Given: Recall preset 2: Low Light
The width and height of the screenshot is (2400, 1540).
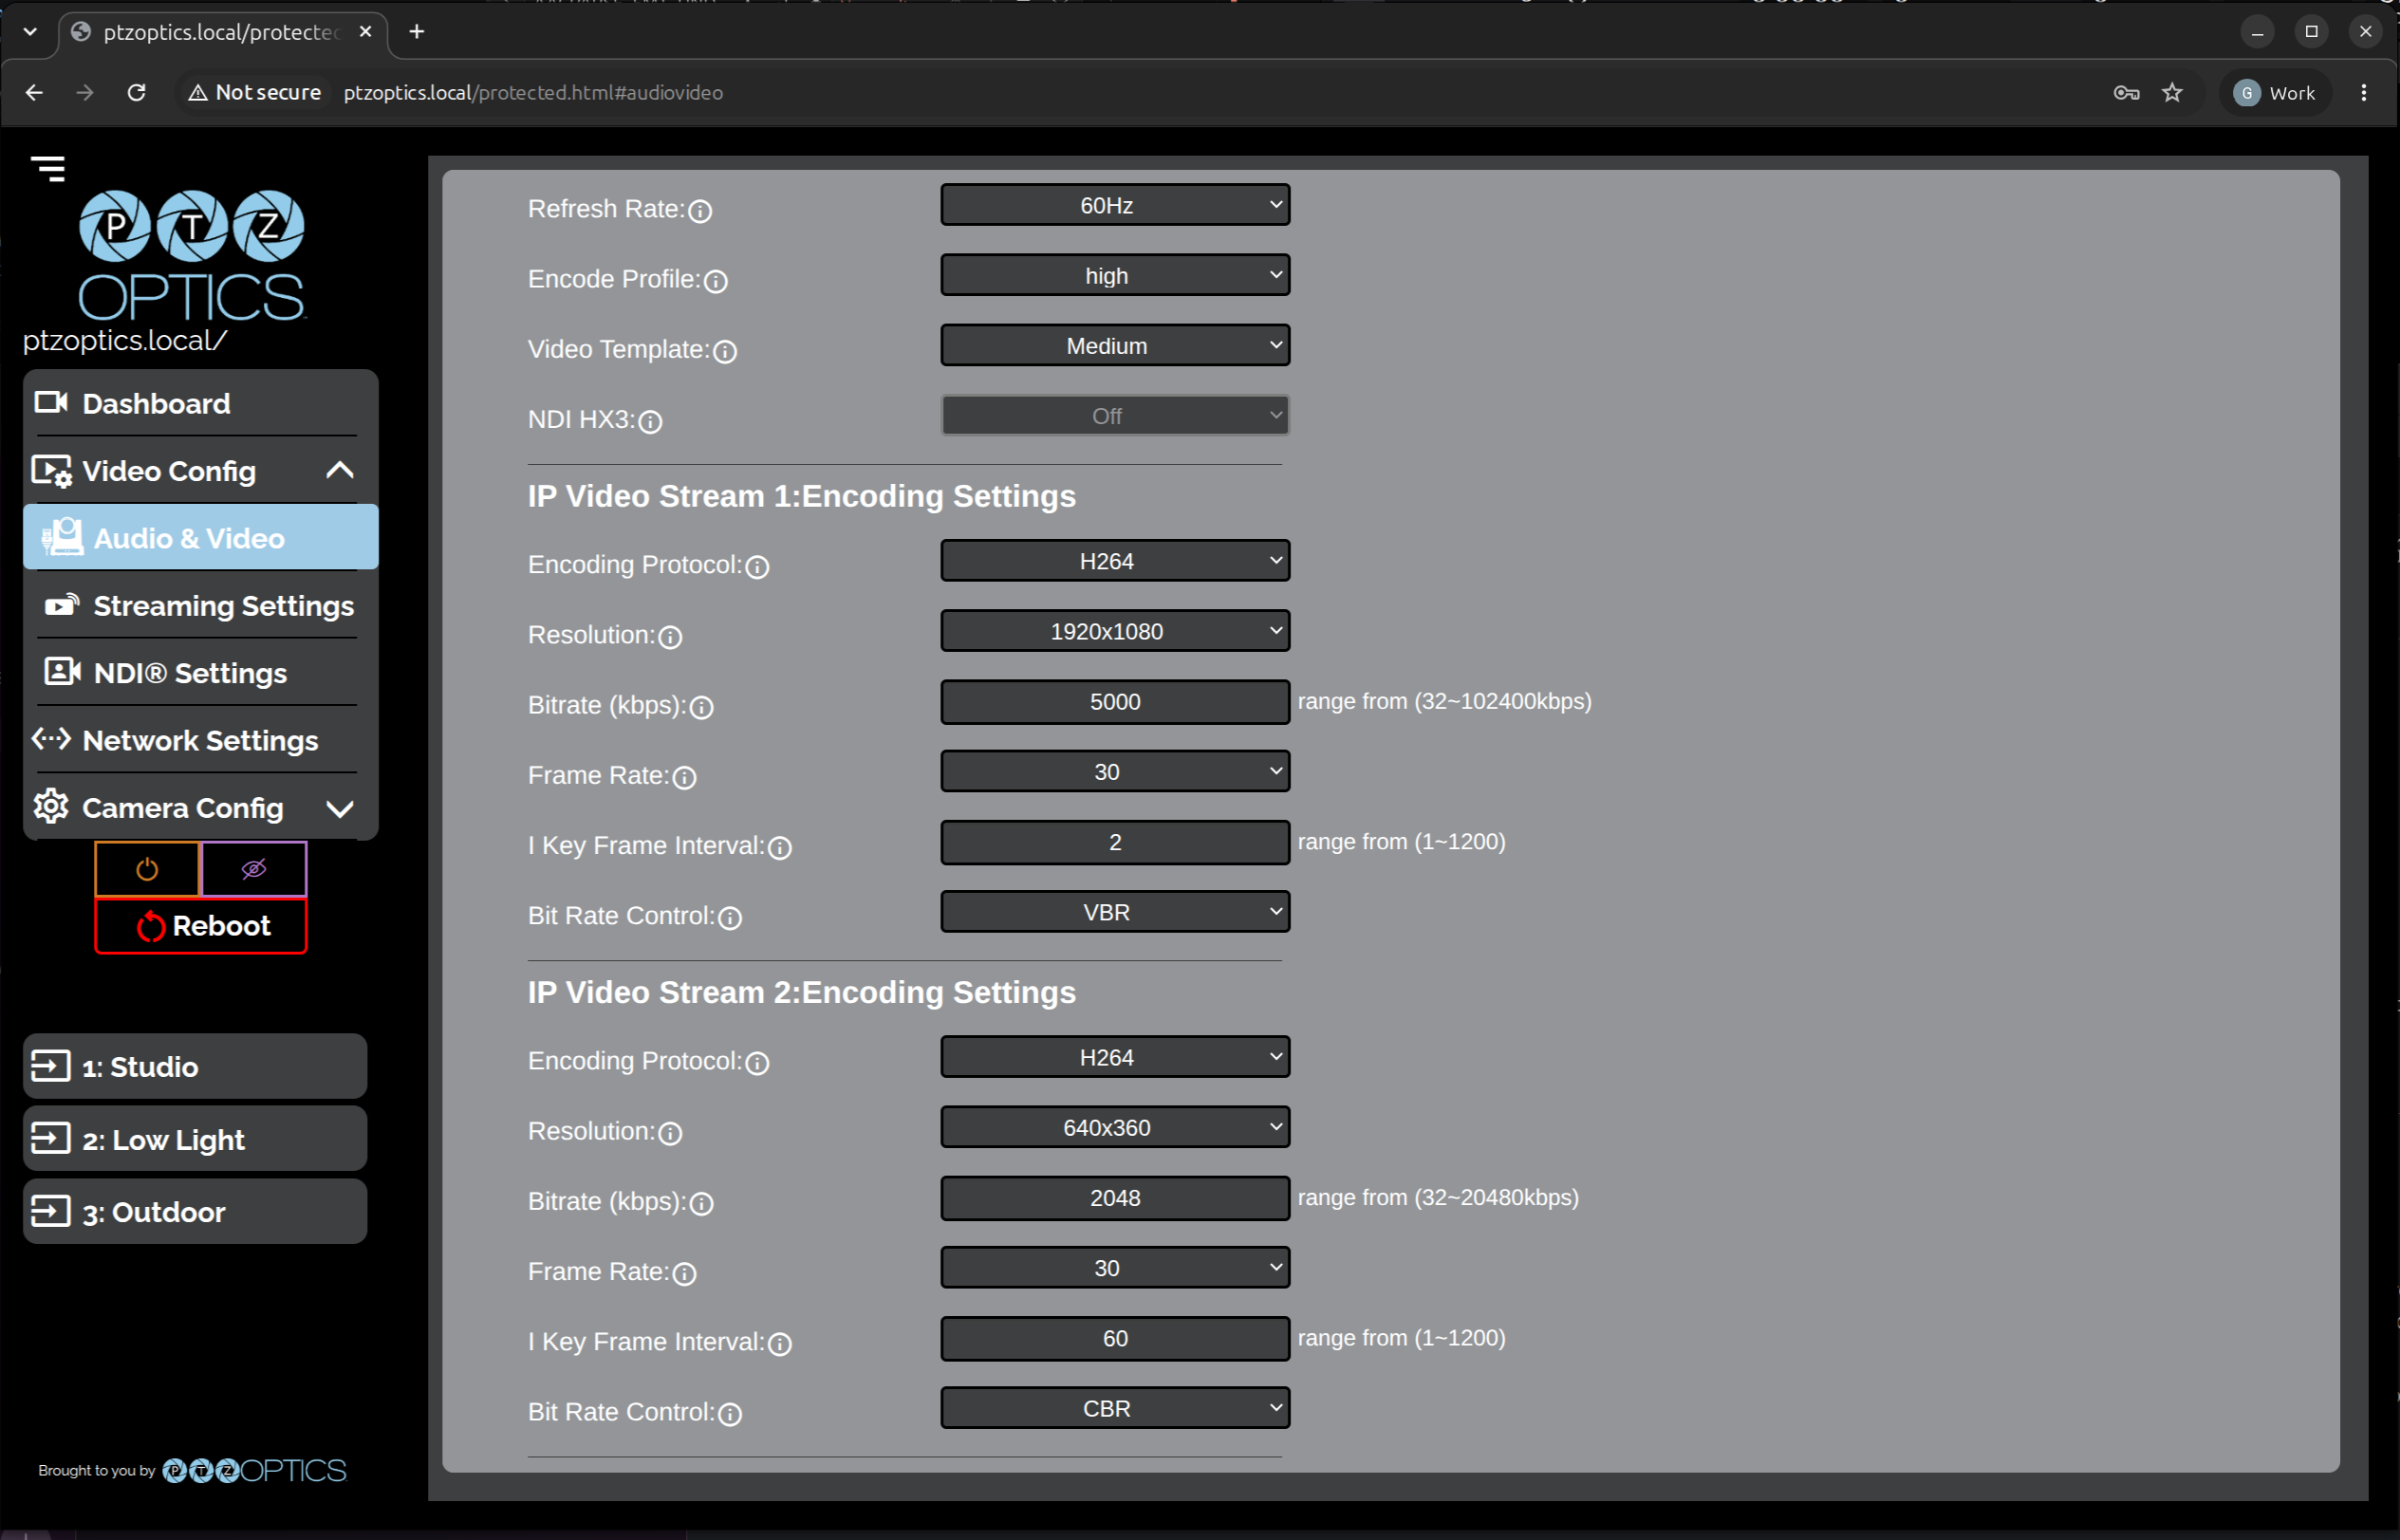Looking at the screenshot, I should click(195, 1139).
